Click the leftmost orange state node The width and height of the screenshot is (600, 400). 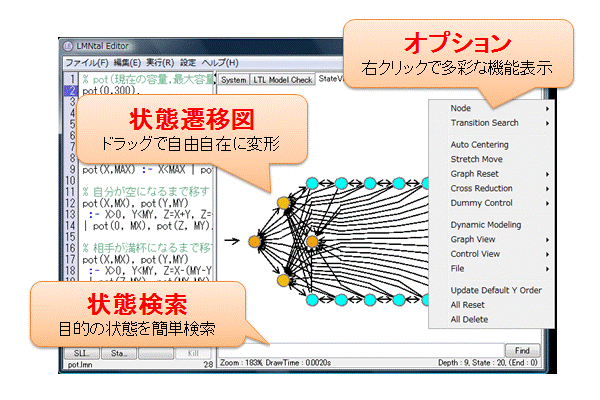coord(255,241)
